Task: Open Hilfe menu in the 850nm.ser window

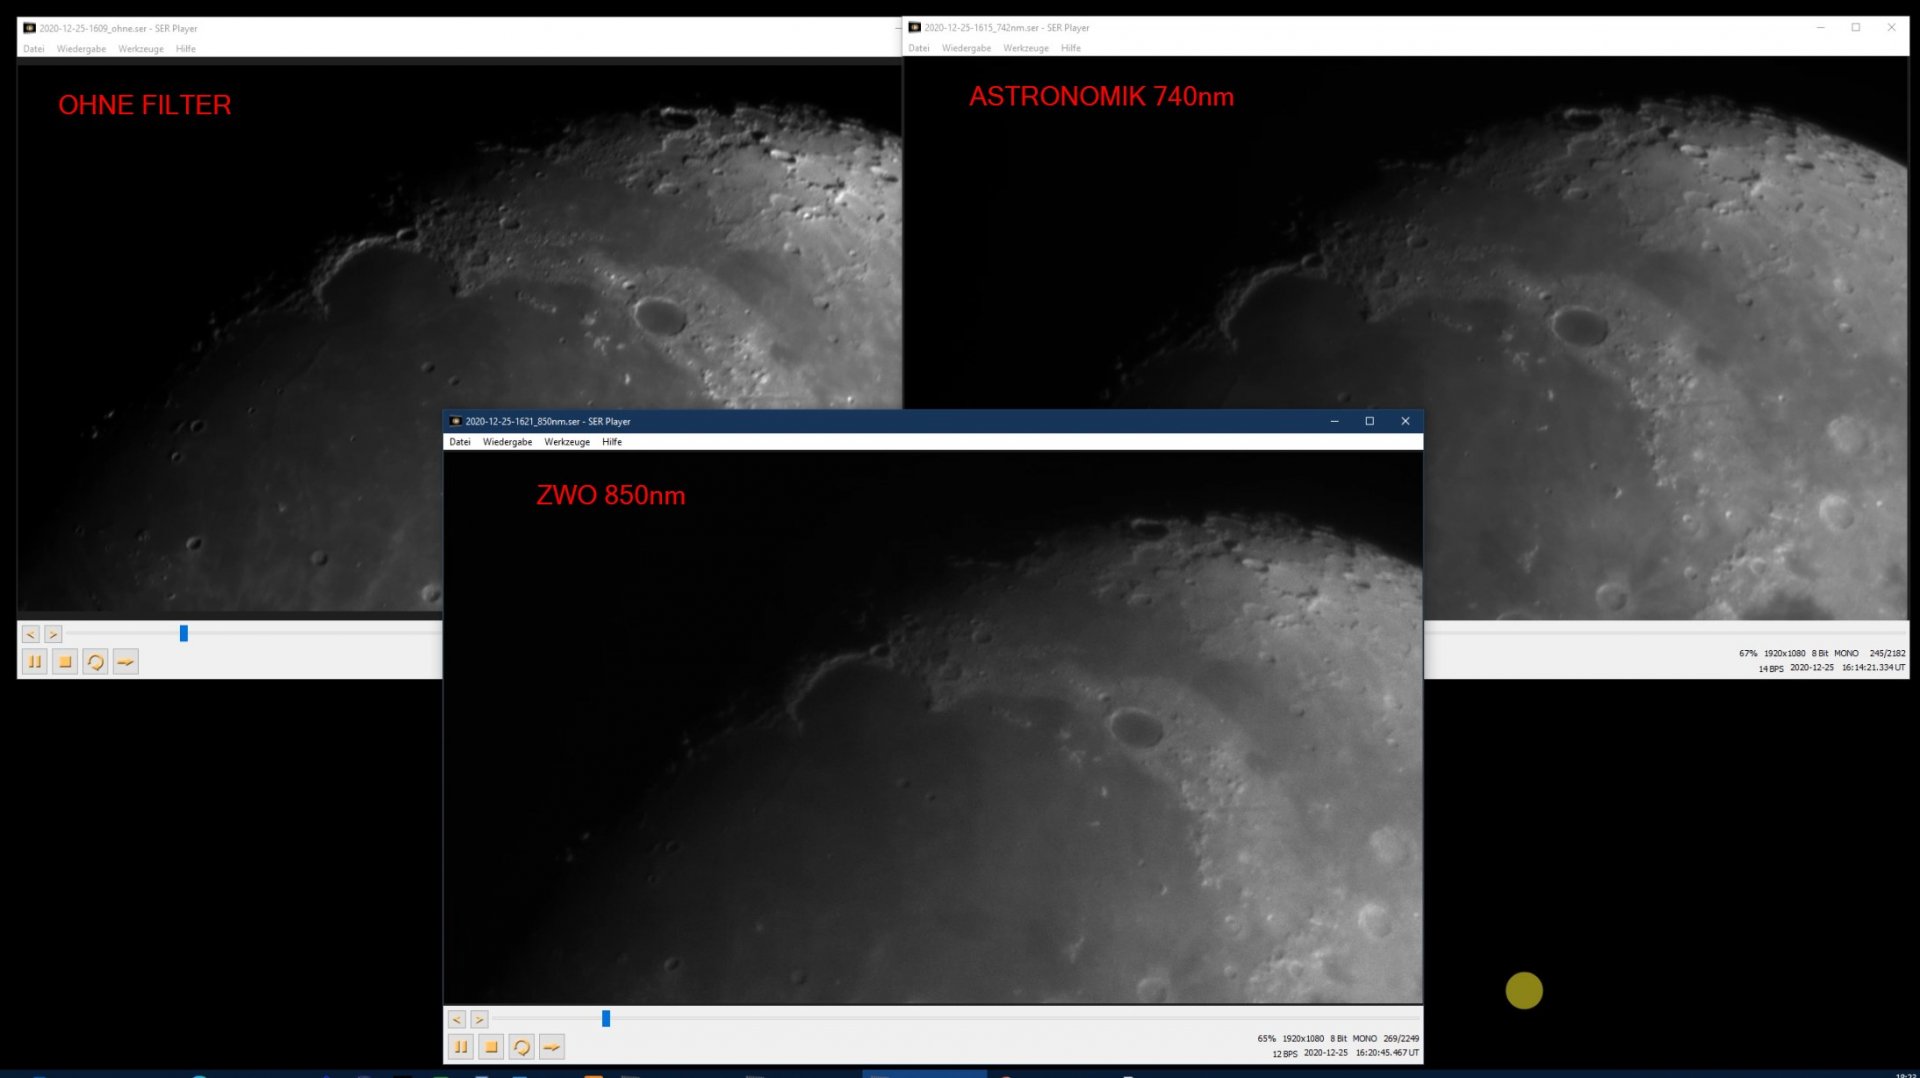Action: [612, 442]
